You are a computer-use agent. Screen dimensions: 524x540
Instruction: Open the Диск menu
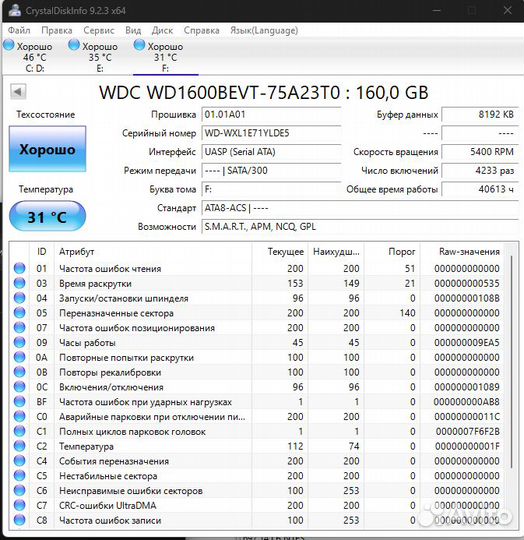162,30
